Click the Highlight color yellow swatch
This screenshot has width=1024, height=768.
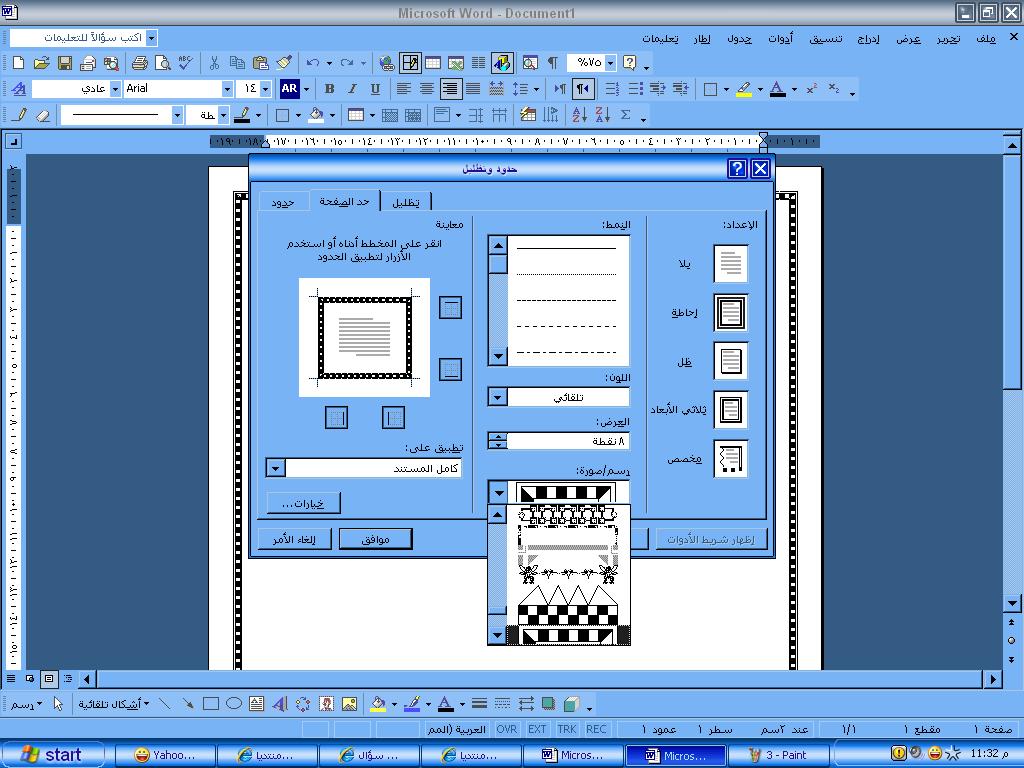click(744, 89)
